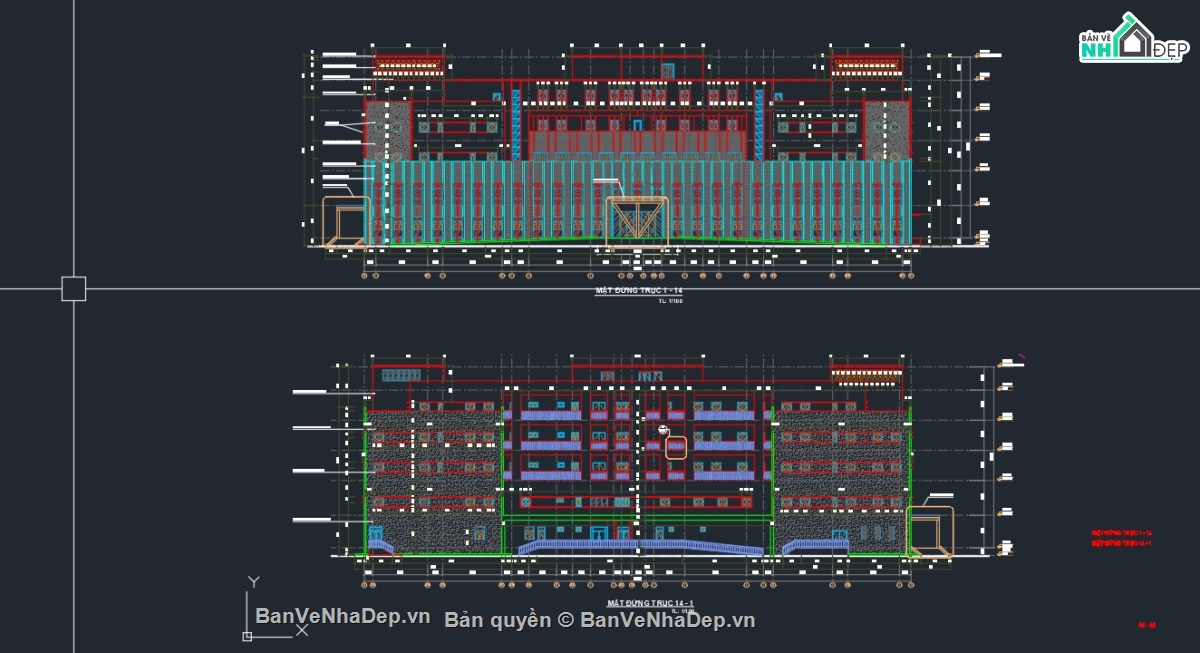Viewport: 1200px width, 653px height.
Task: Click the orange rounded callout marker in bottom elevation
Action: click(x=676, y=446)
